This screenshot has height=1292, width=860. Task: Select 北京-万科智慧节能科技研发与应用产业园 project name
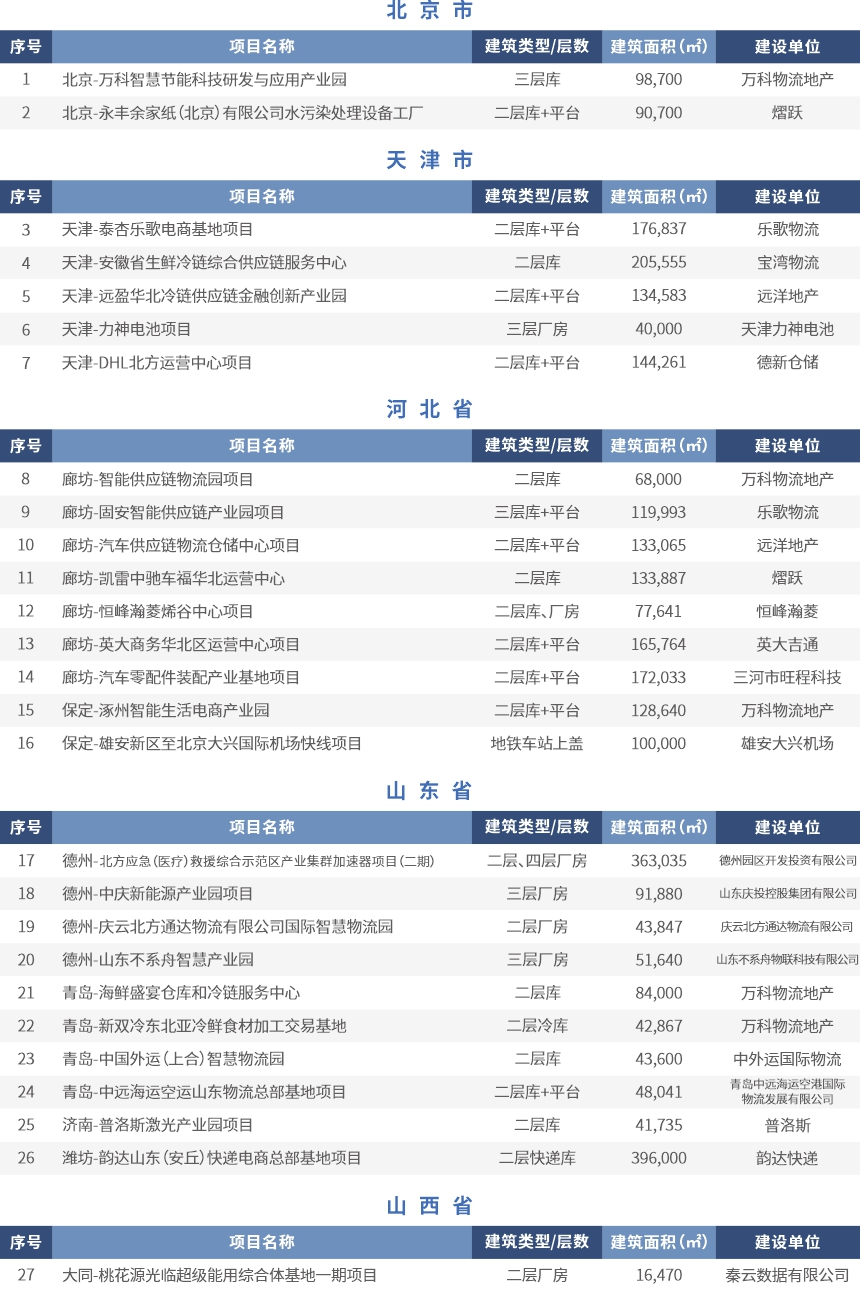click(204, 79)
